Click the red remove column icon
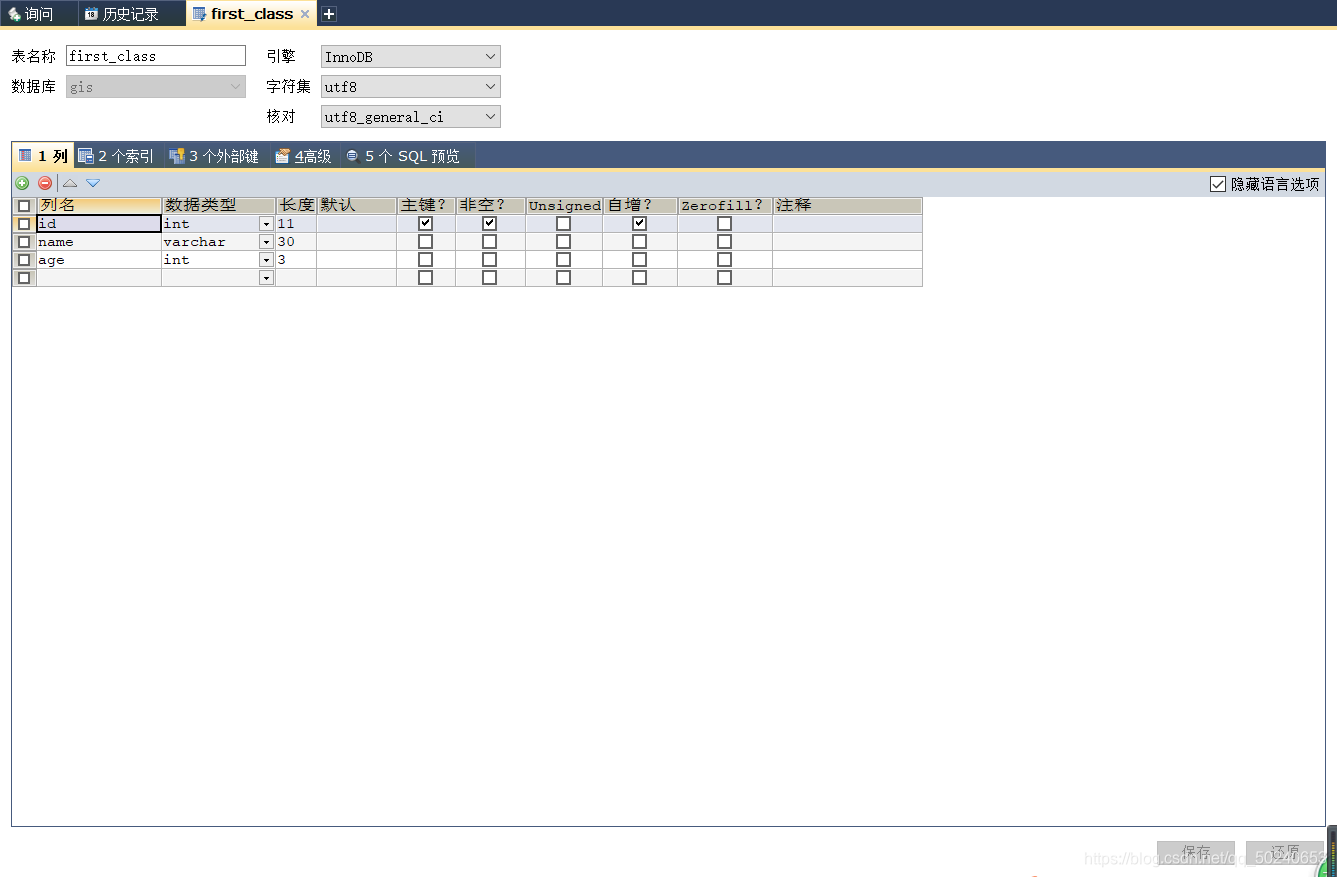The image size is (1337, 877). (x=45, y=183)
